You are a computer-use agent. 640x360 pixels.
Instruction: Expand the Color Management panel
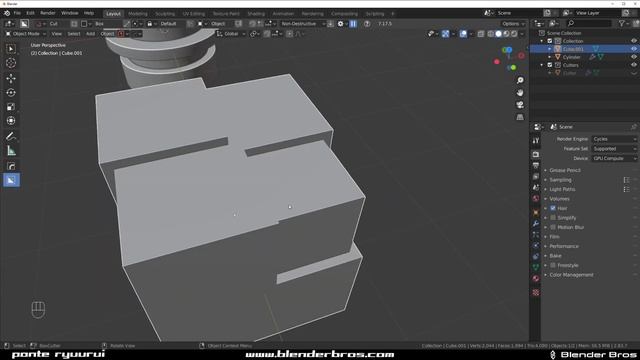[x=571, y=275]
